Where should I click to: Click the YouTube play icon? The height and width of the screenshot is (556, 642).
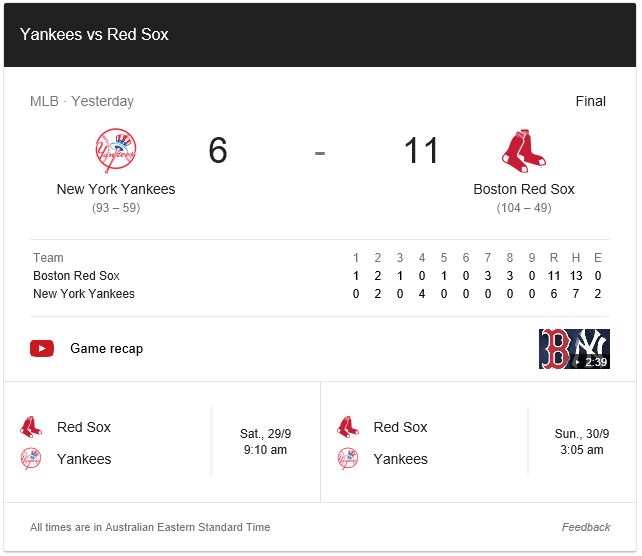(42, 348)
